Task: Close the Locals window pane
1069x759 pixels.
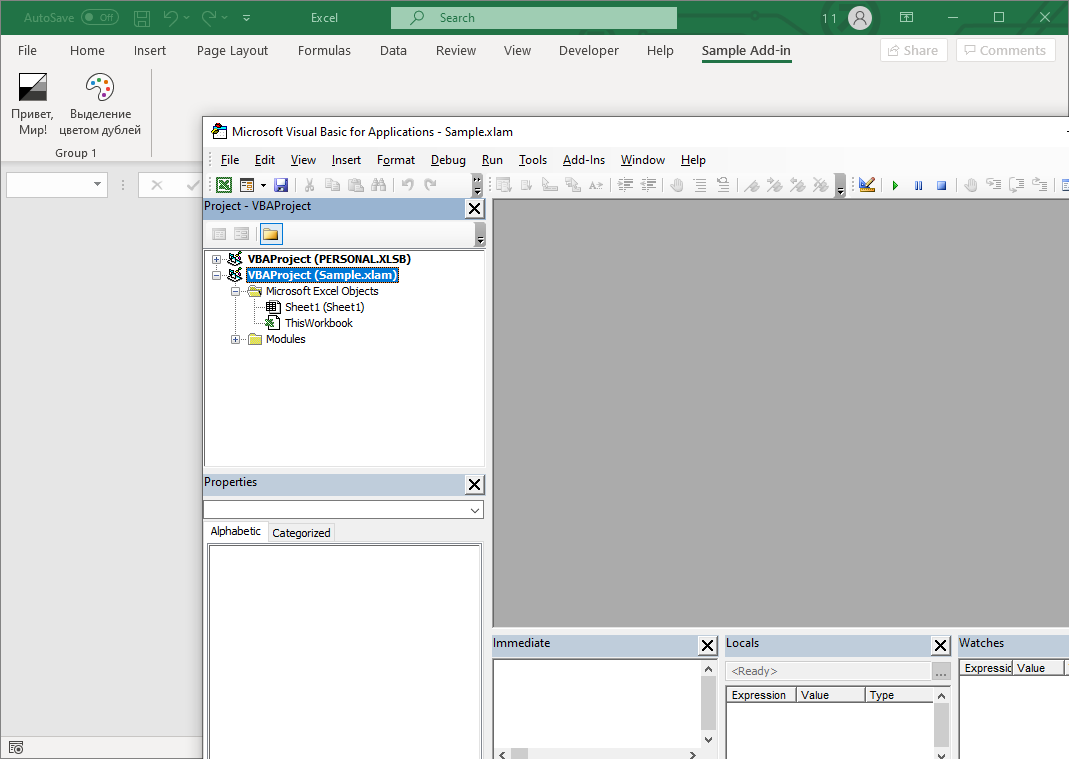Action: tap(940, 645)
